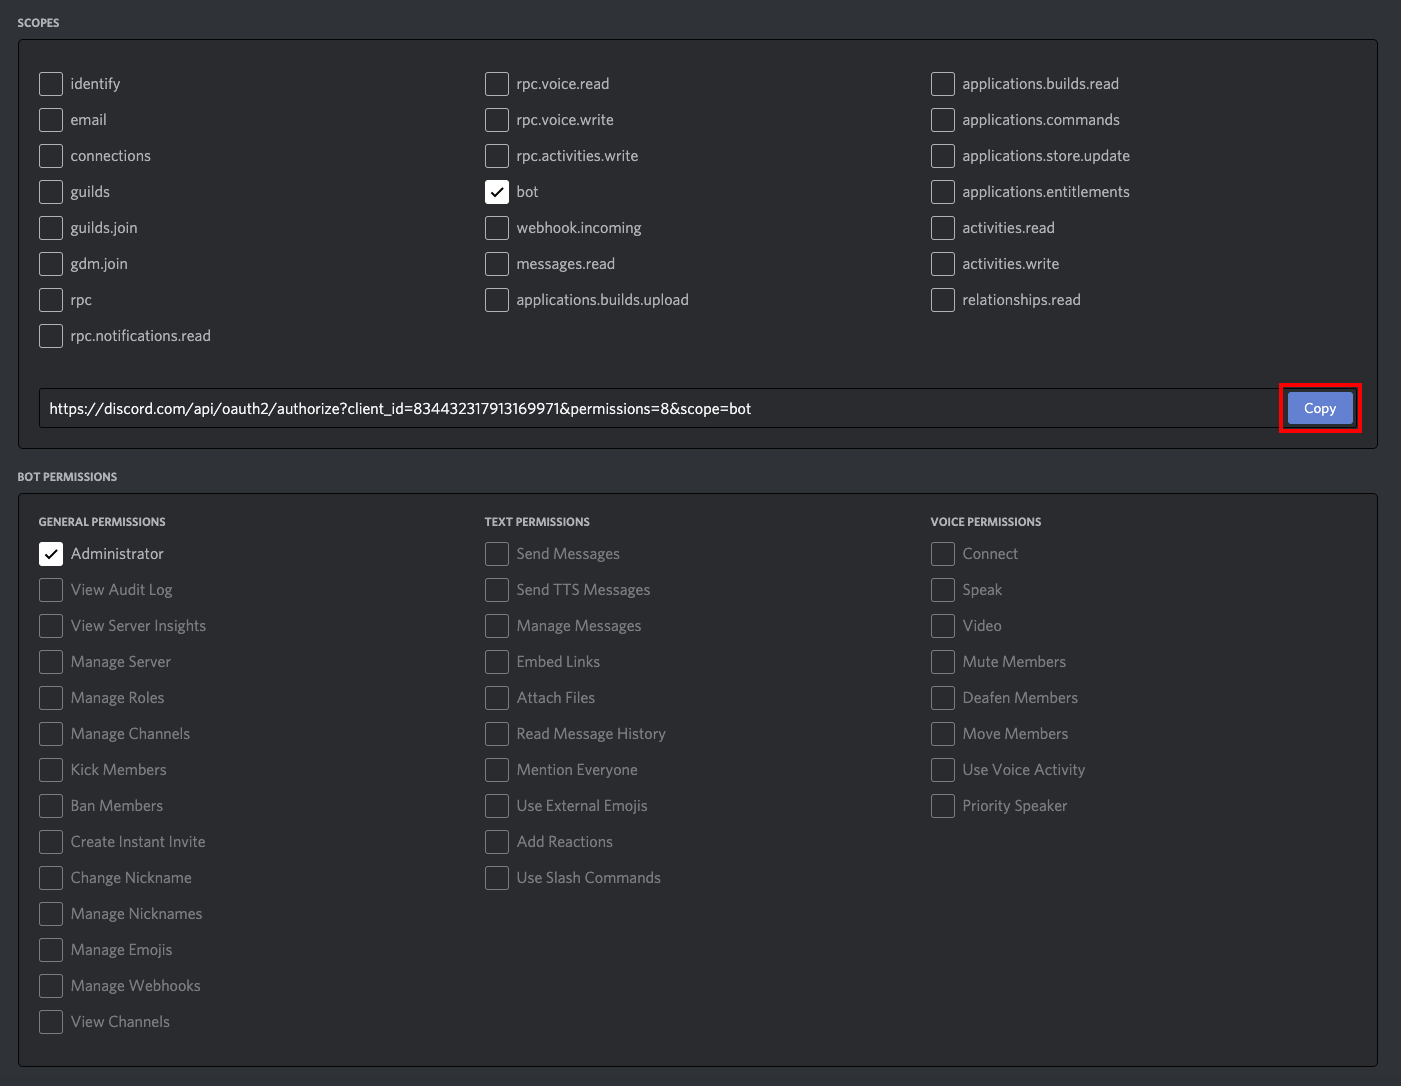Check the guilds scope box
Image resolution: width=1401 pixels, height=1086 pixels.
[x=51, y=192]
